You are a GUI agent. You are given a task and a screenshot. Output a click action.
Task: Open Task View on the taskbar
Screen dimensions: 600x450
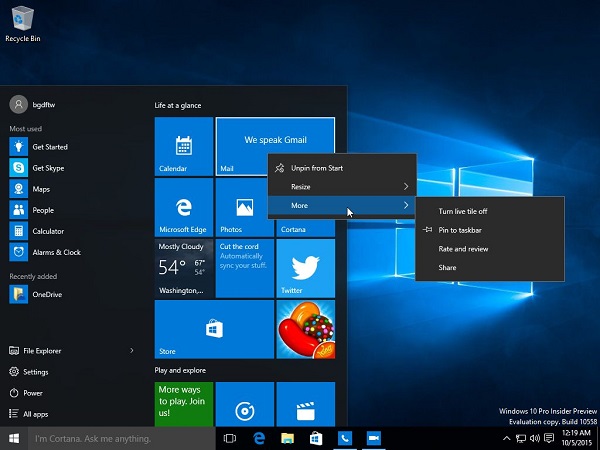tap(230, 439)
